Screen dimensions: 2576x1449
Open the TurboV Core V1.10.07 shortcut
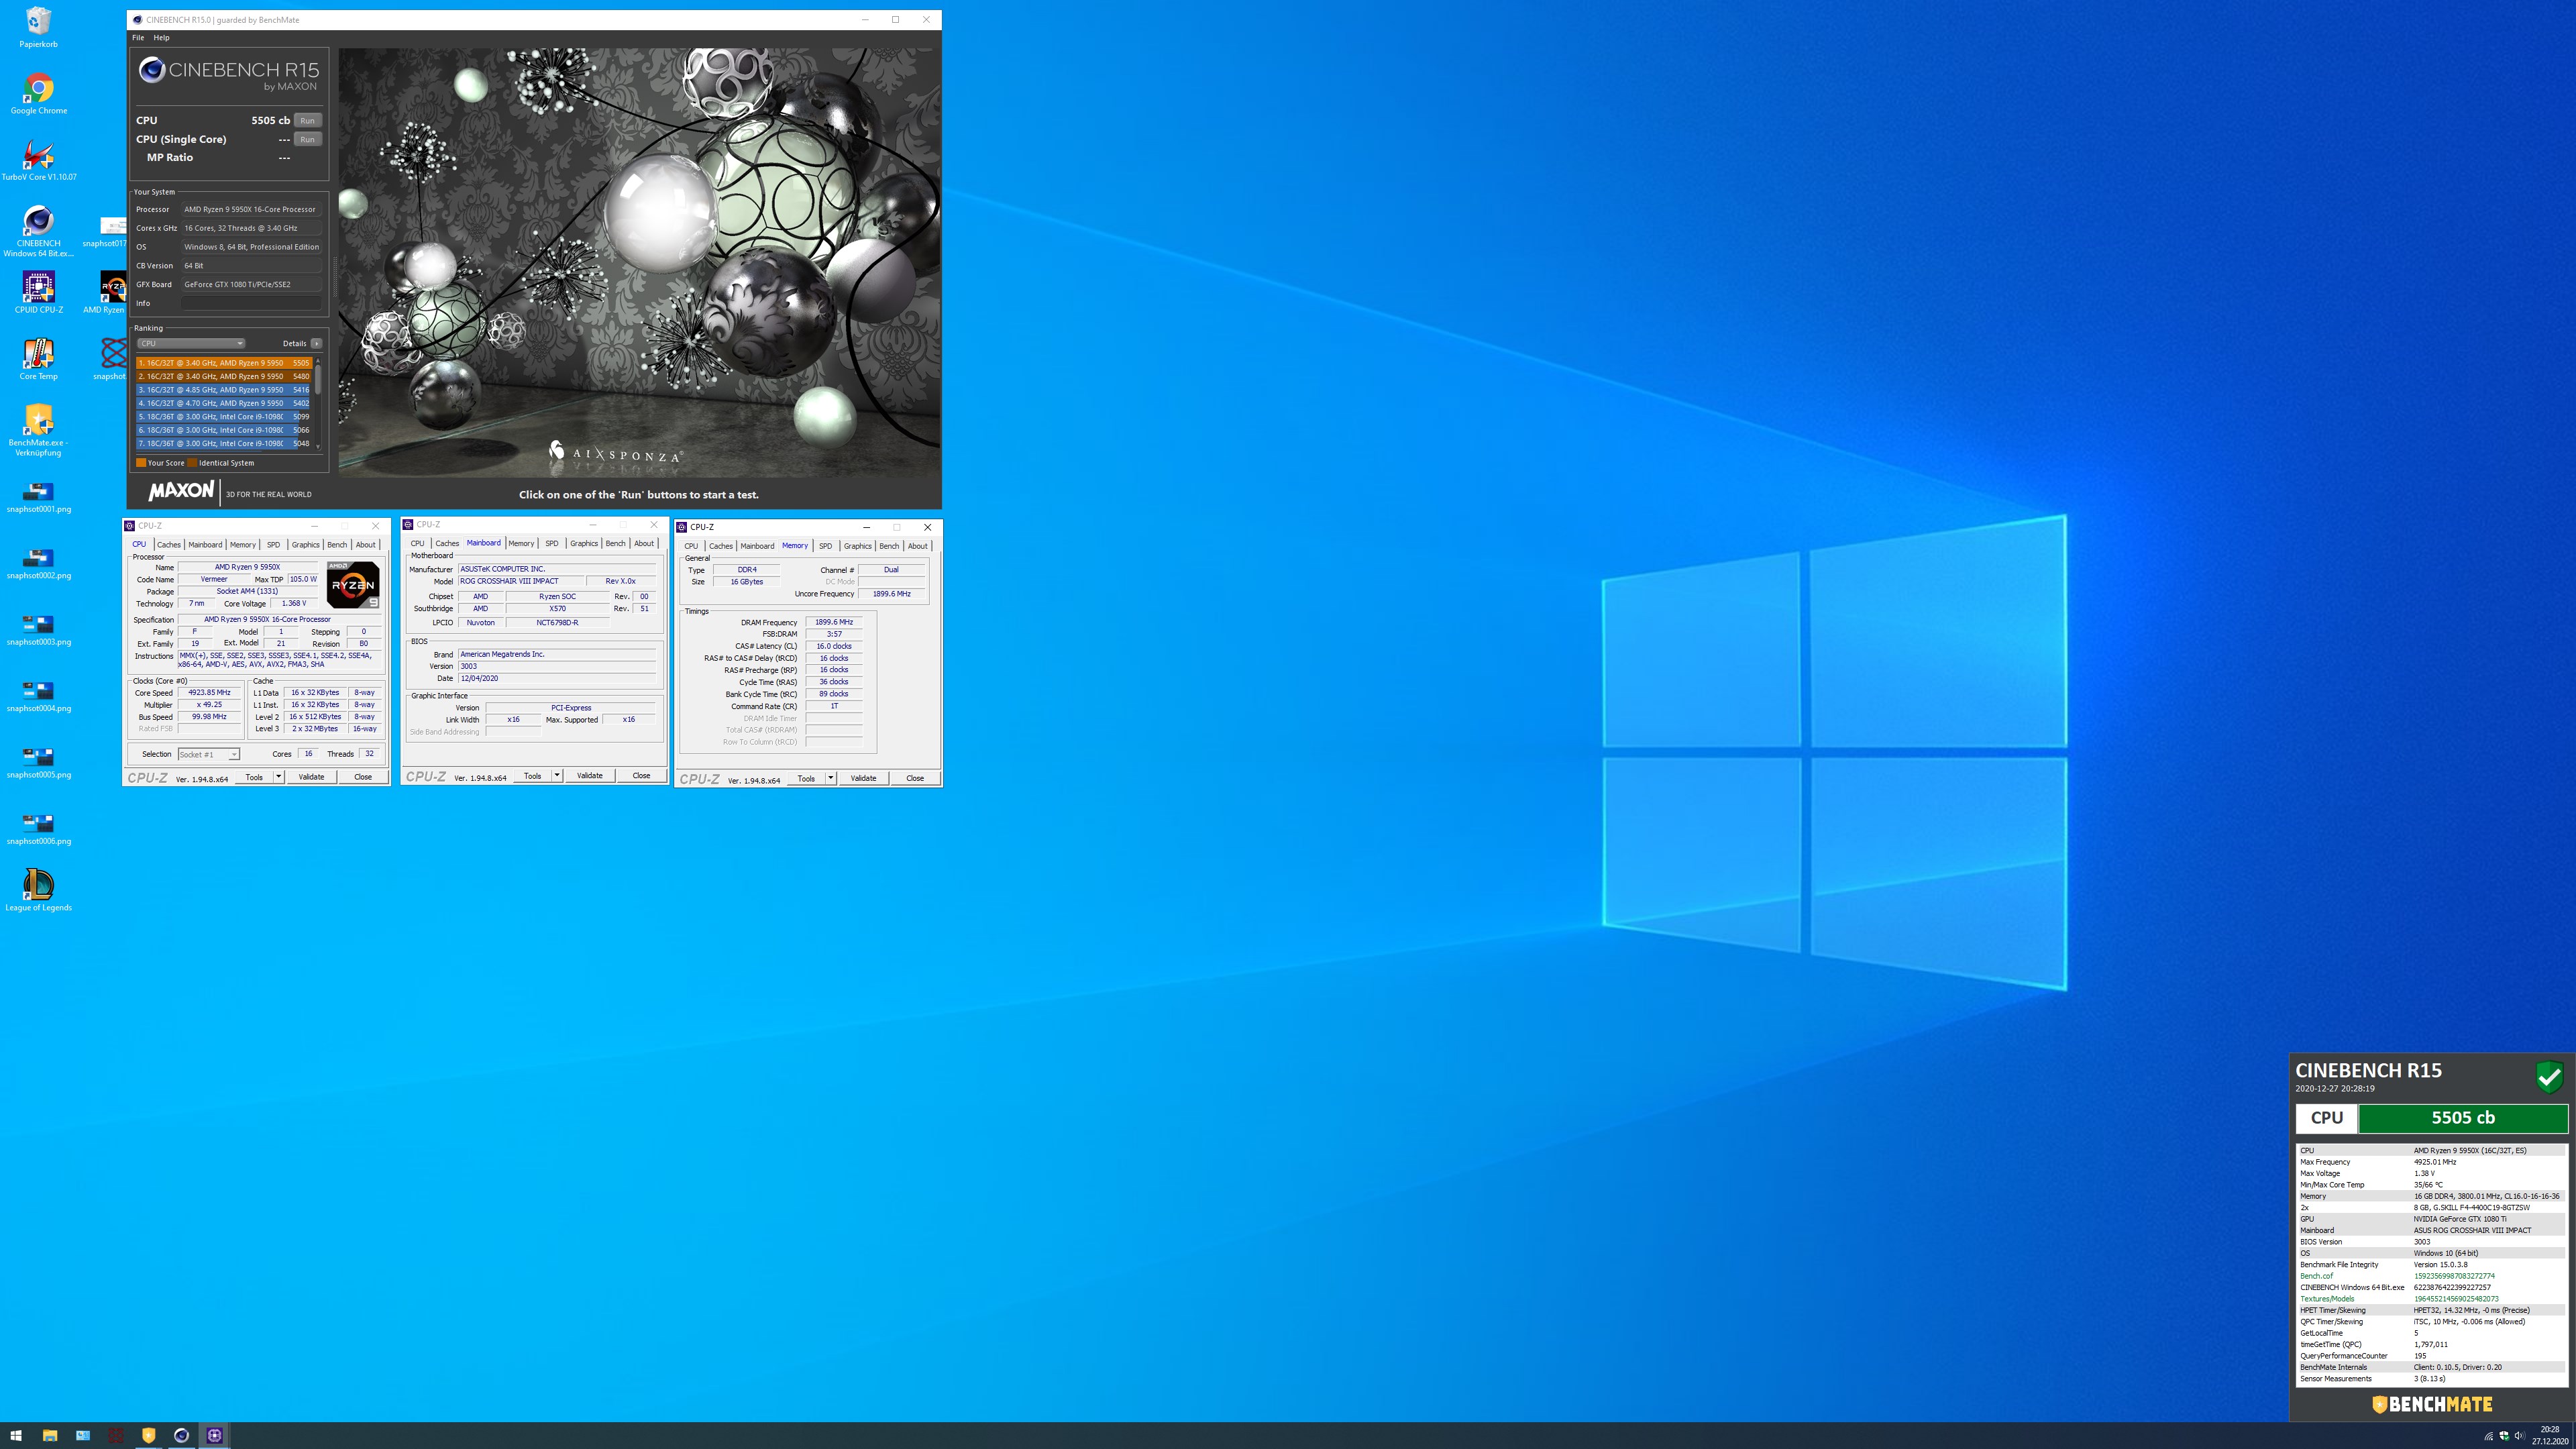tap(38, 160)
